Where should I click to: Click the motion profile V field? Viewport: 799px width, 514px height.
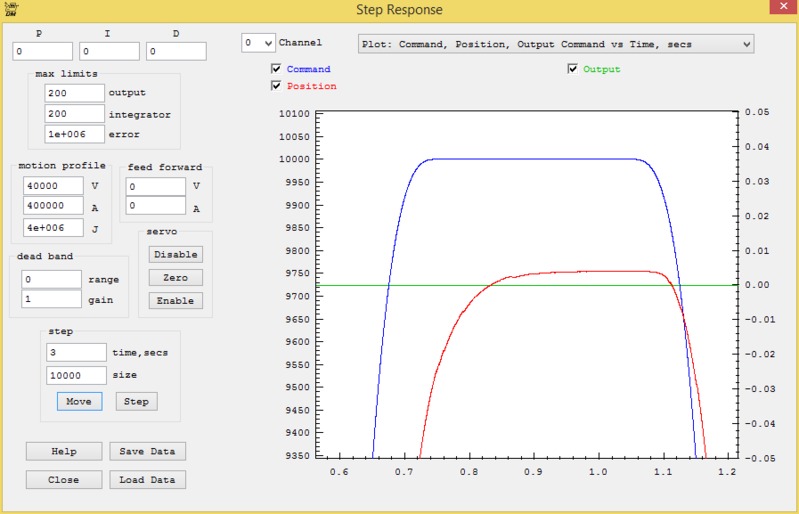click(52, 186)
